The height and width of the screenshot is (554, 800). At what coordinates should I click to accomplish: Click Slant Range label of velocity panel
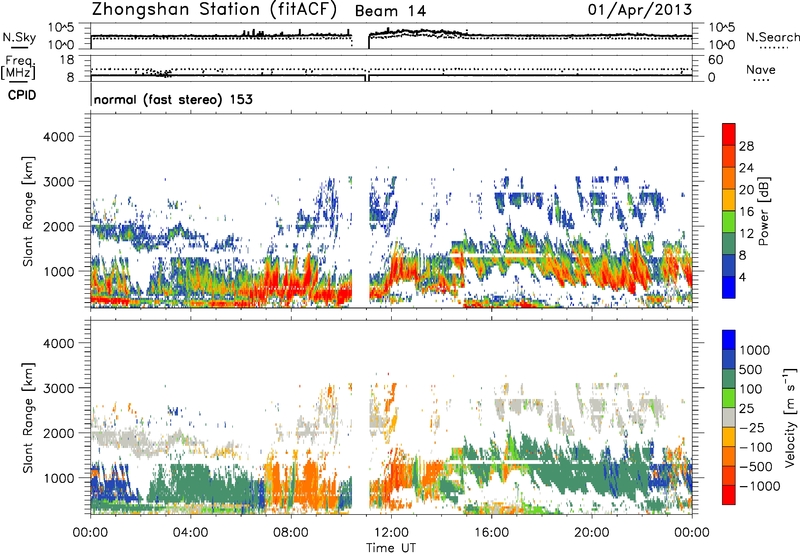(28, 417)
